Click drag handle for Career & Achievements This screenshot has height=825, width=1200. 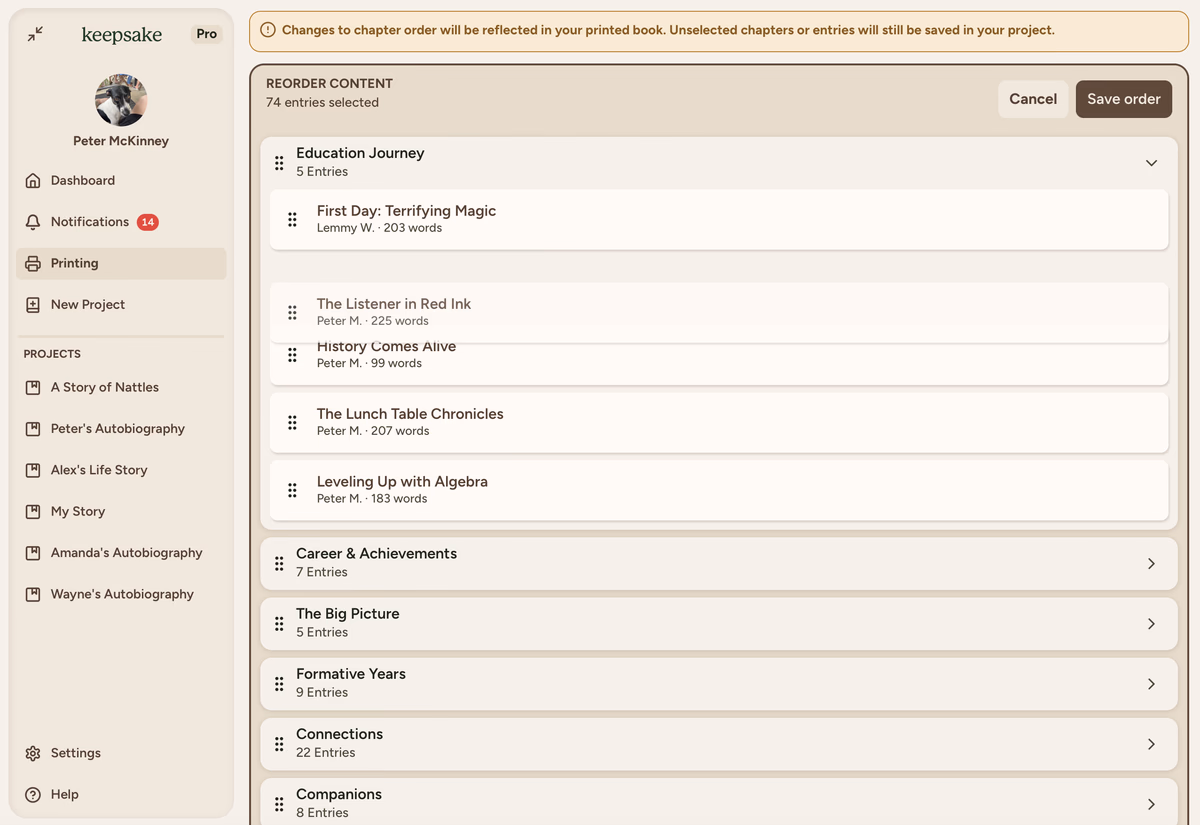pos(279,563)
